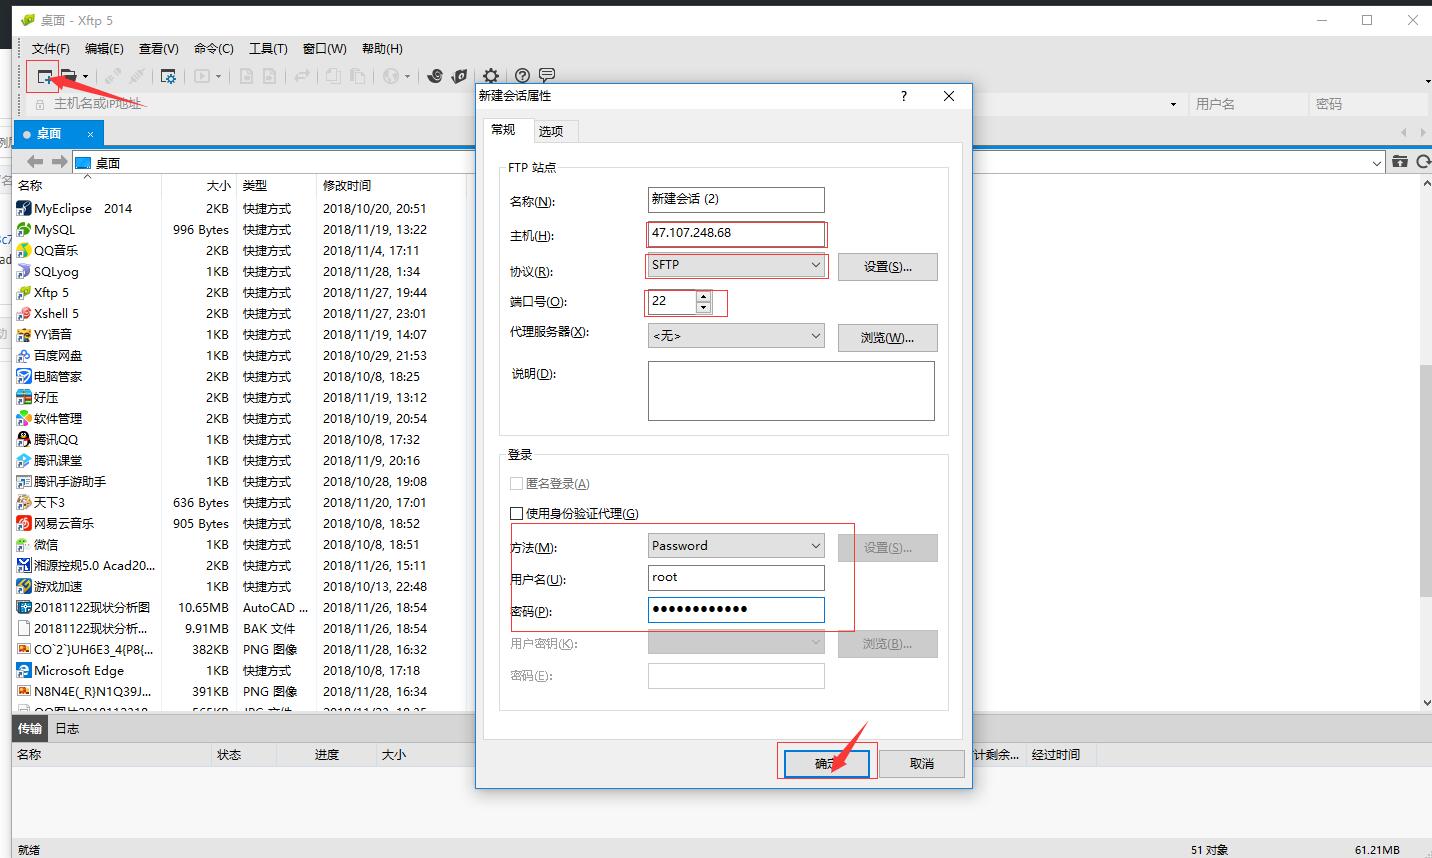This screenshot has width=1432, height=858.
Task: Click the 用户名(U) field containing root
Action: point(736,578)
